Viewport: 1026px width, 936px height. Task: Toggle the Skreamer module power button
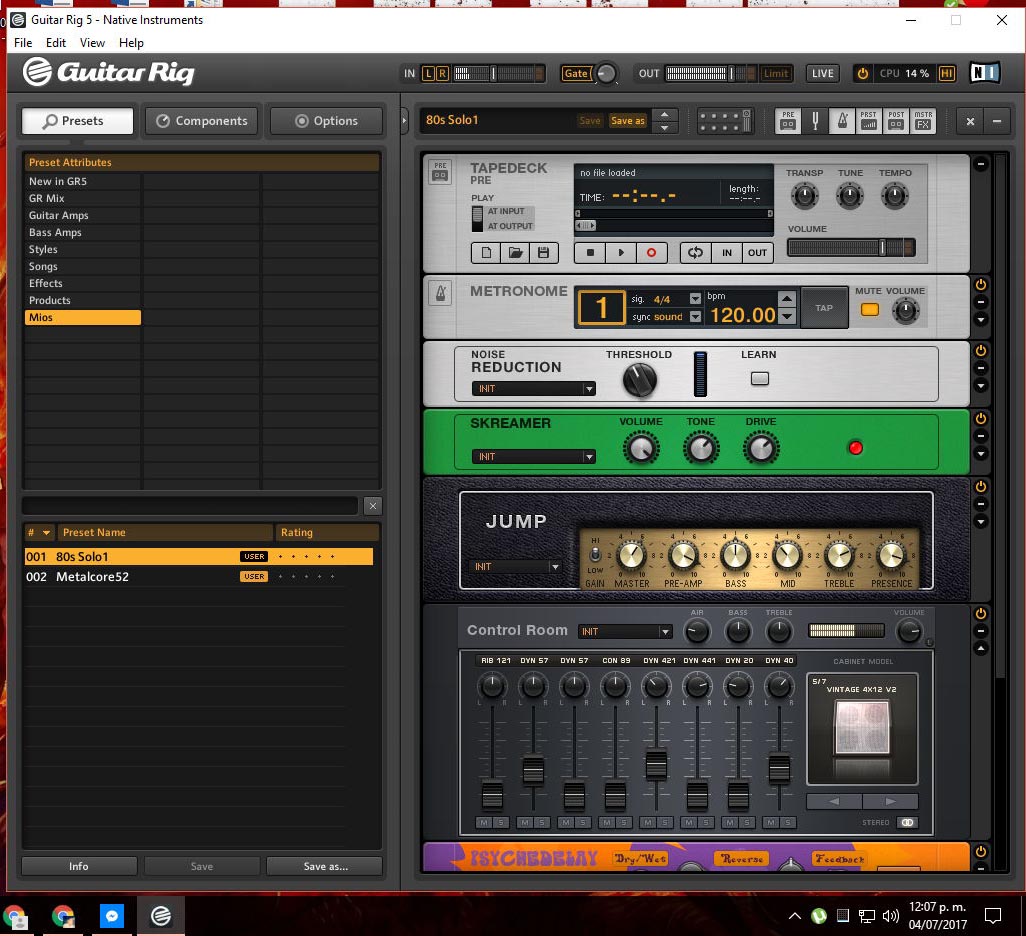[981, 418]
